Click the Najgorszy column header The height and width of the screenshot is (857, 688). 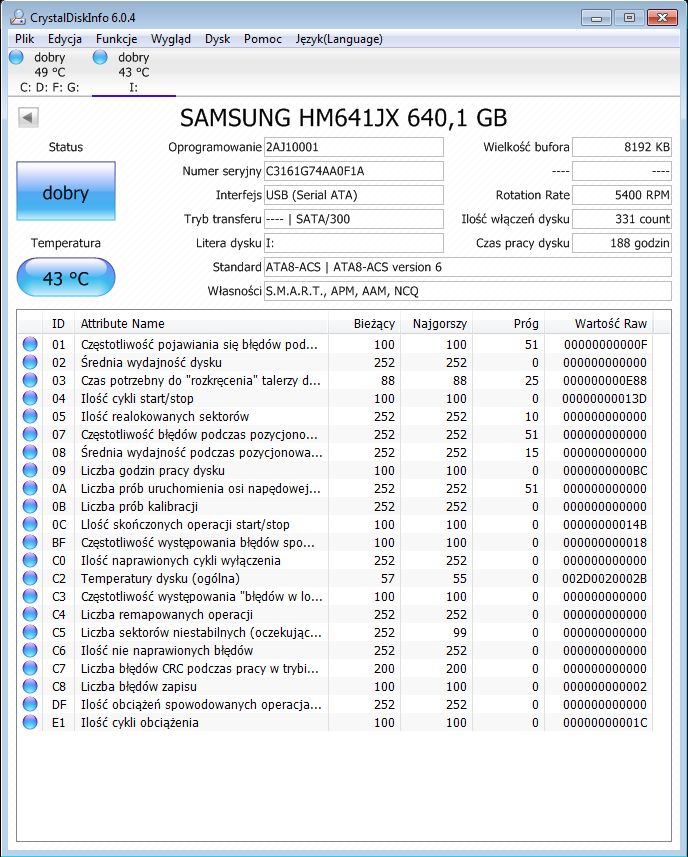point(437,324)
